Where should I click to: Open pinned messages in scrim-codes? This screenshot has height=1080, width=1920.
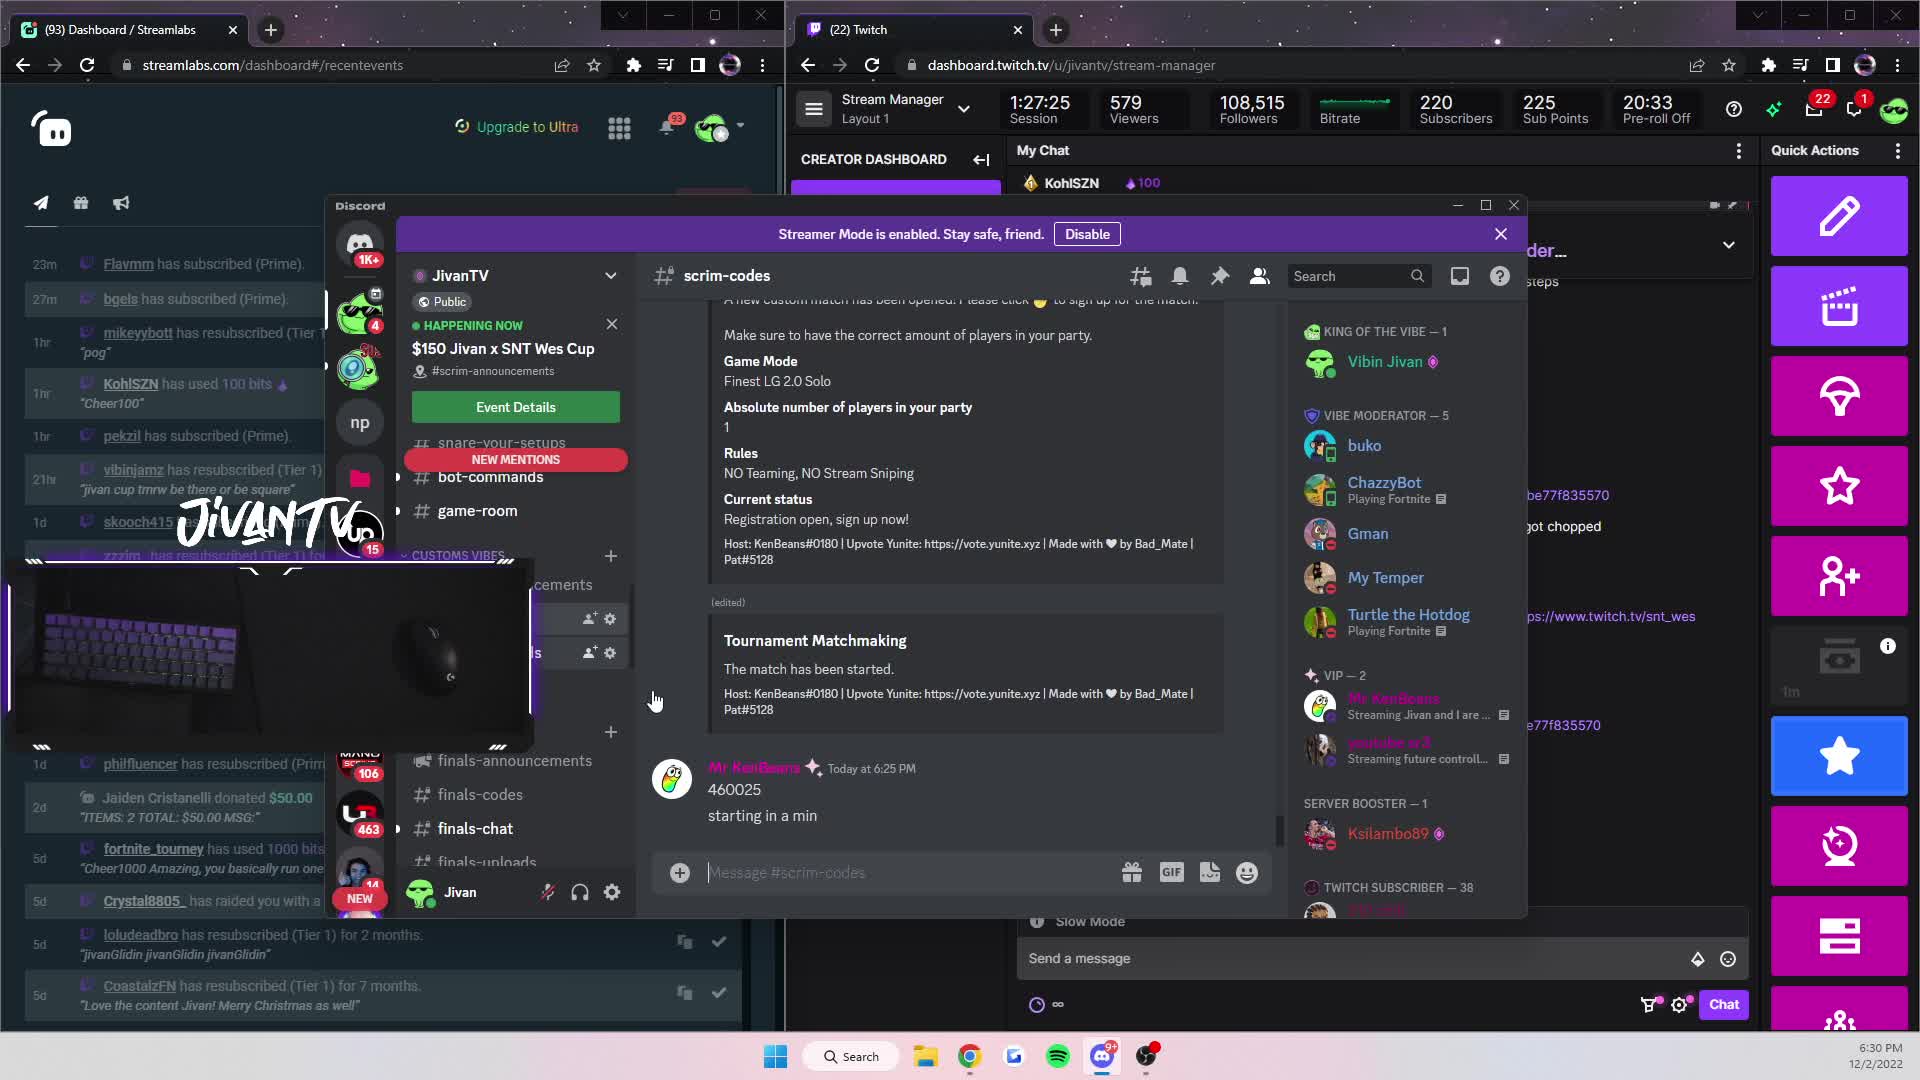tap(1220, 277)
